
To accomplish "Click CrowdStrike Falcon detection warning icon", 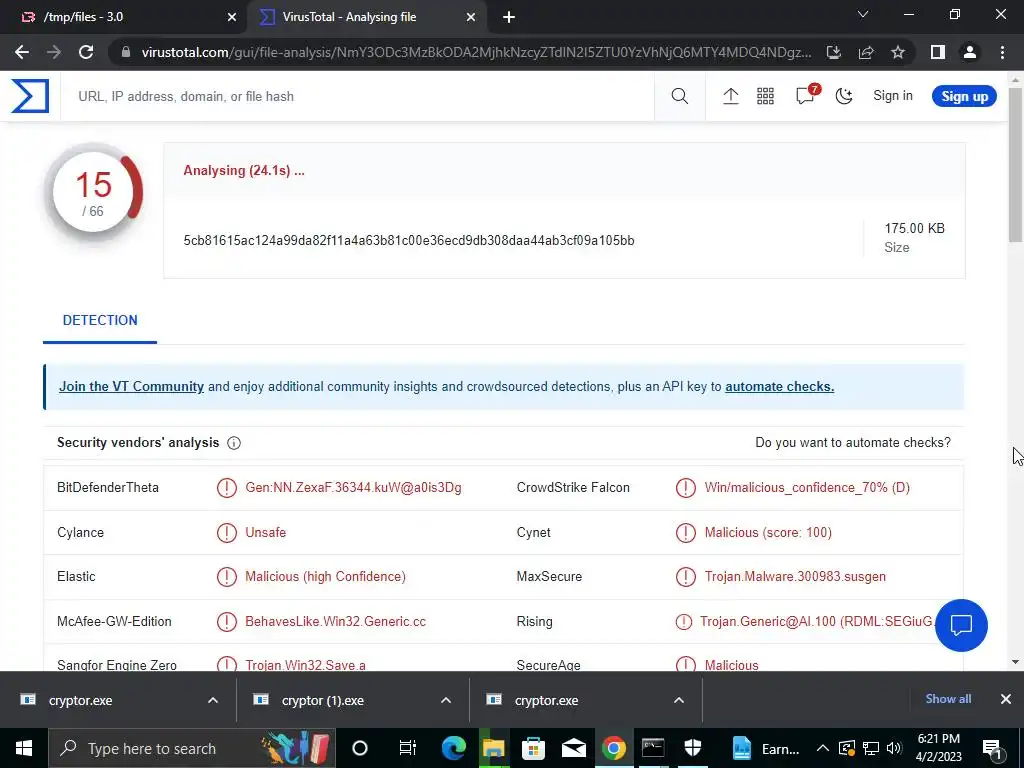I will tap(686, 488).
